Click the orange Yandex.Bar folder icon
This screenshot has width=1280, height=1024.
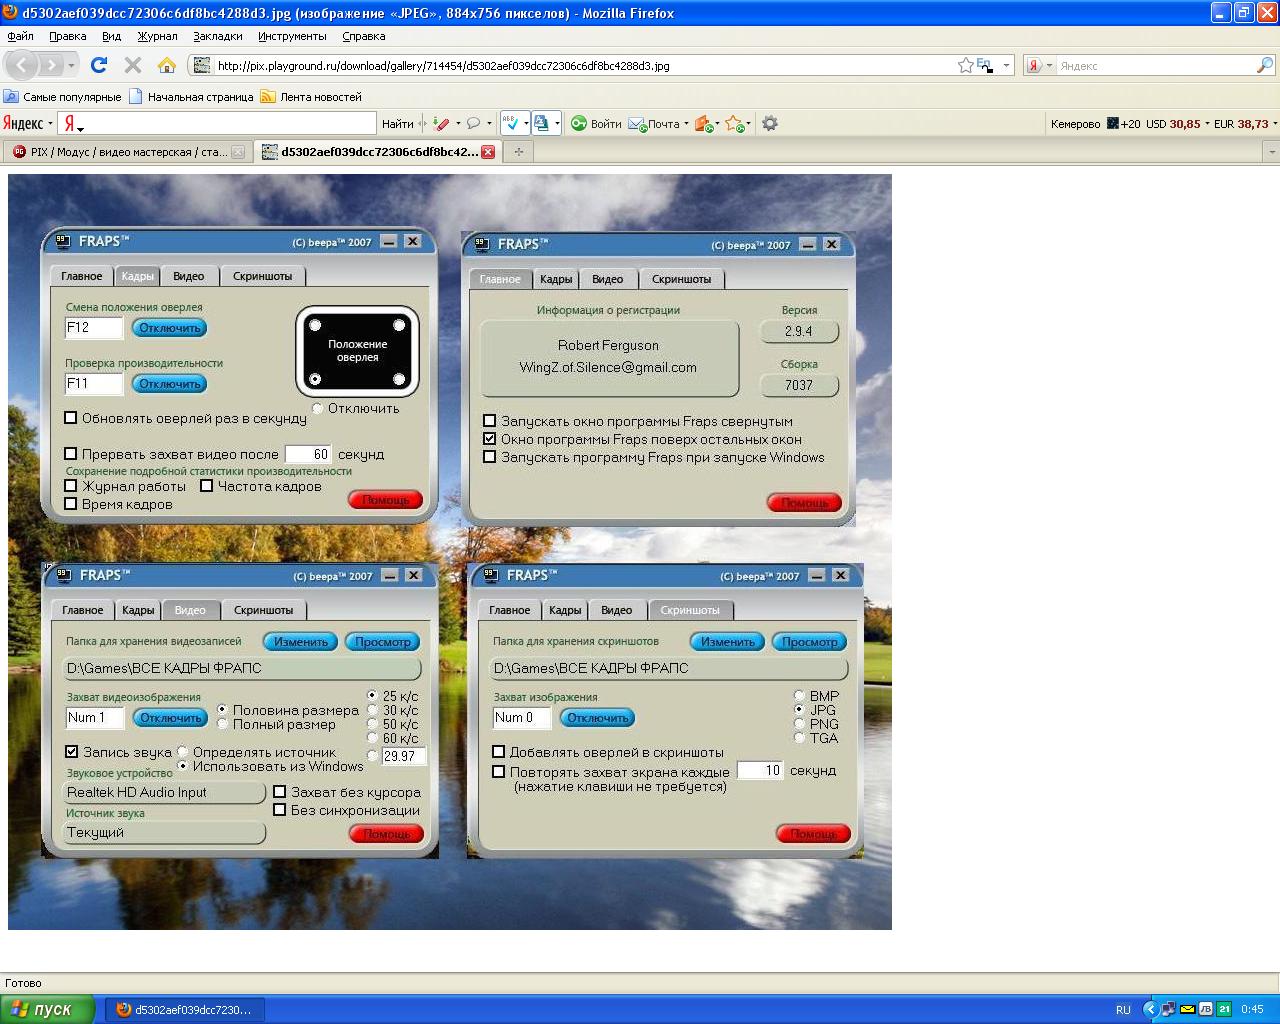(703, 124)
